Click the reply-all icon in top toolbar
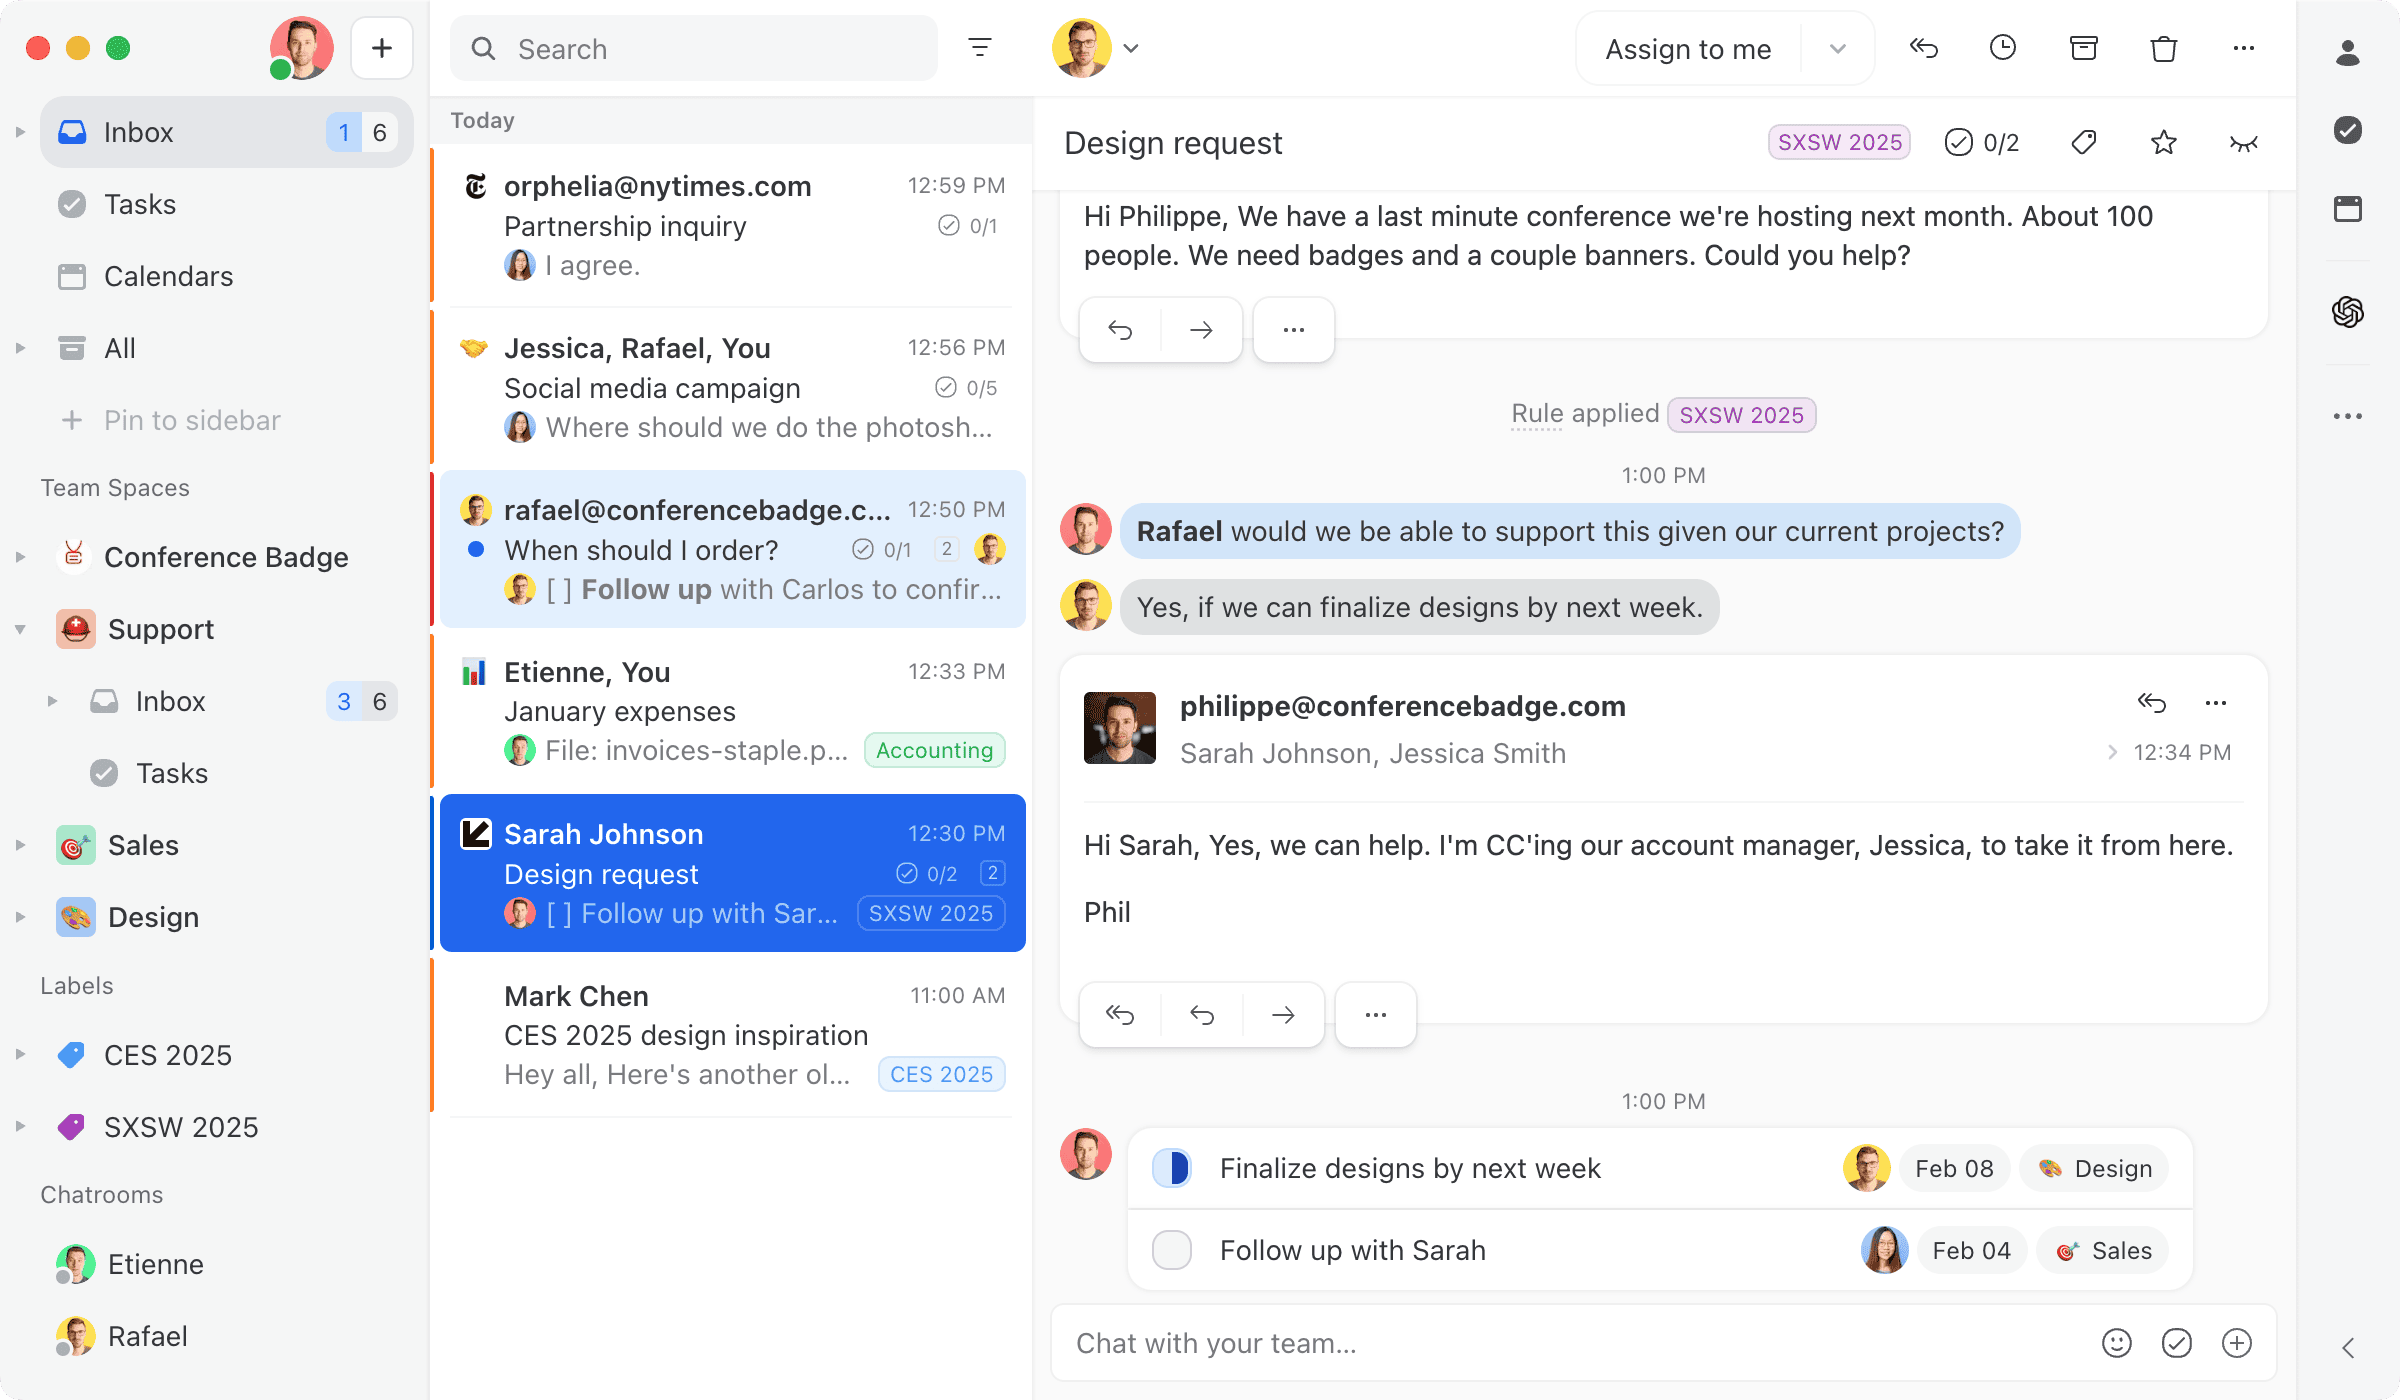This screenshot has width=2400, height=1400. click(1923, 48)
